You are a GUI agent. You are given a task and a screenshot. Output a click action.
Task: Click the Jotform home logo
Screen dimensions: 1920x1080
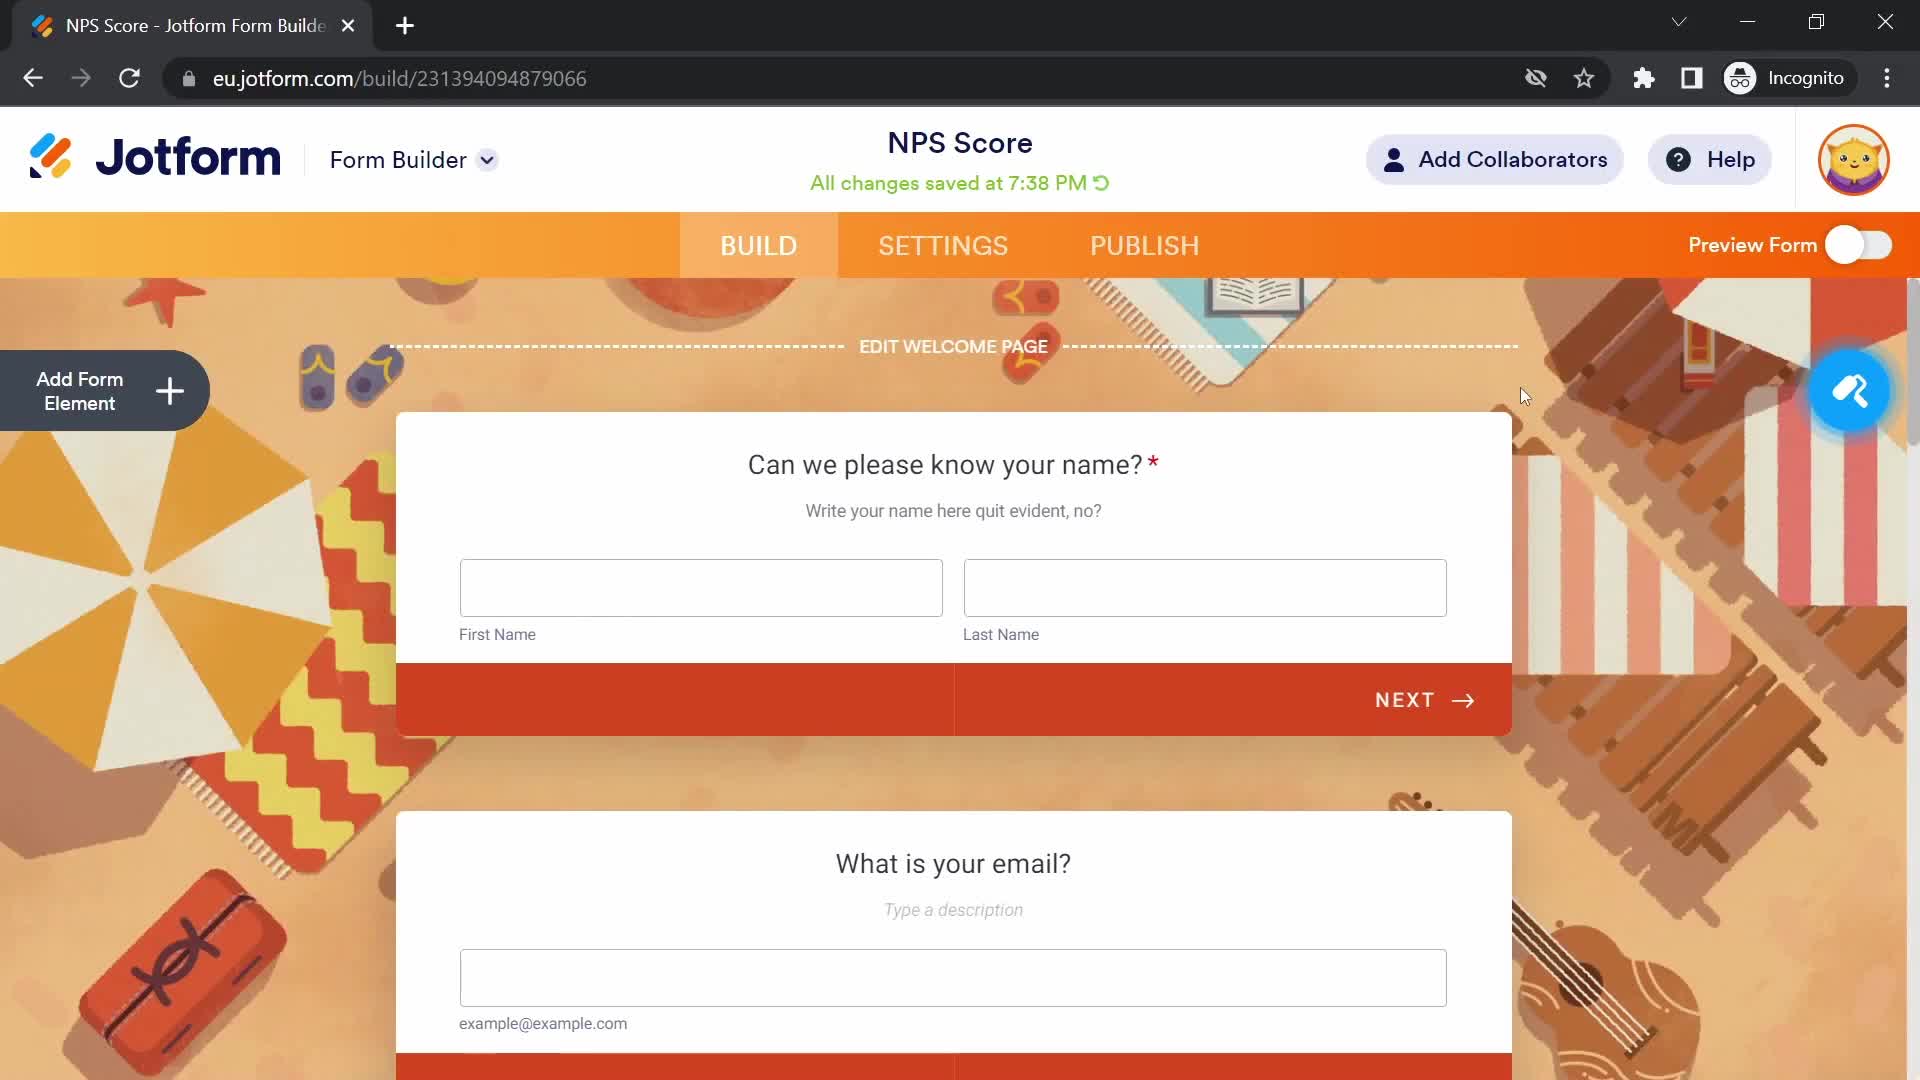(156, 160)
